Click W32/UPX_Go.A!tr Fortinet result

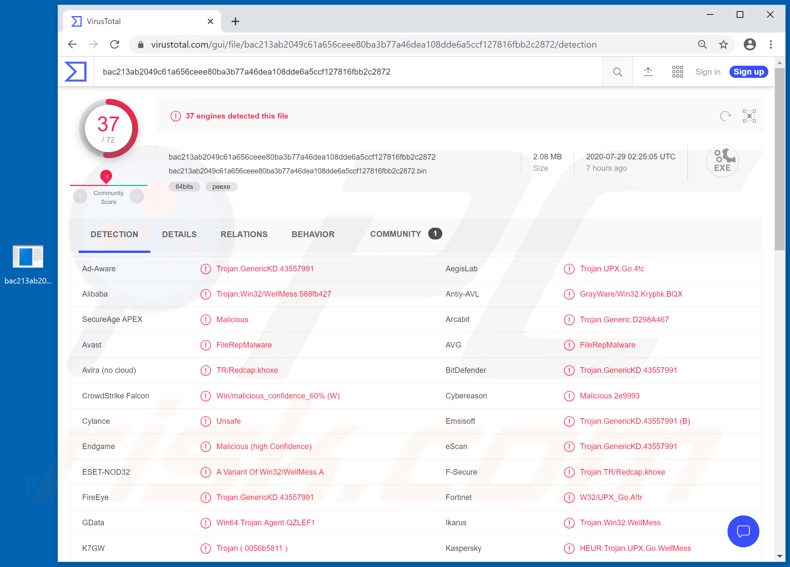click(611, 497)
